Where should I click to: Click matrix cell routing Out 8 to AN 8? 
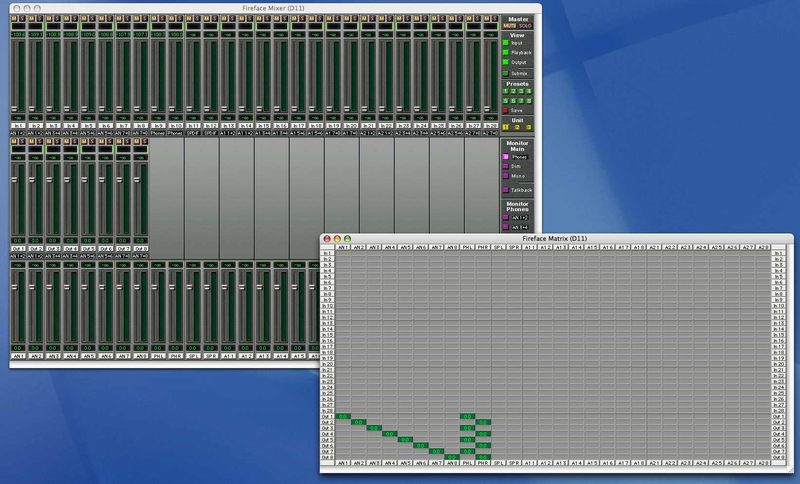tap(452, 457)
